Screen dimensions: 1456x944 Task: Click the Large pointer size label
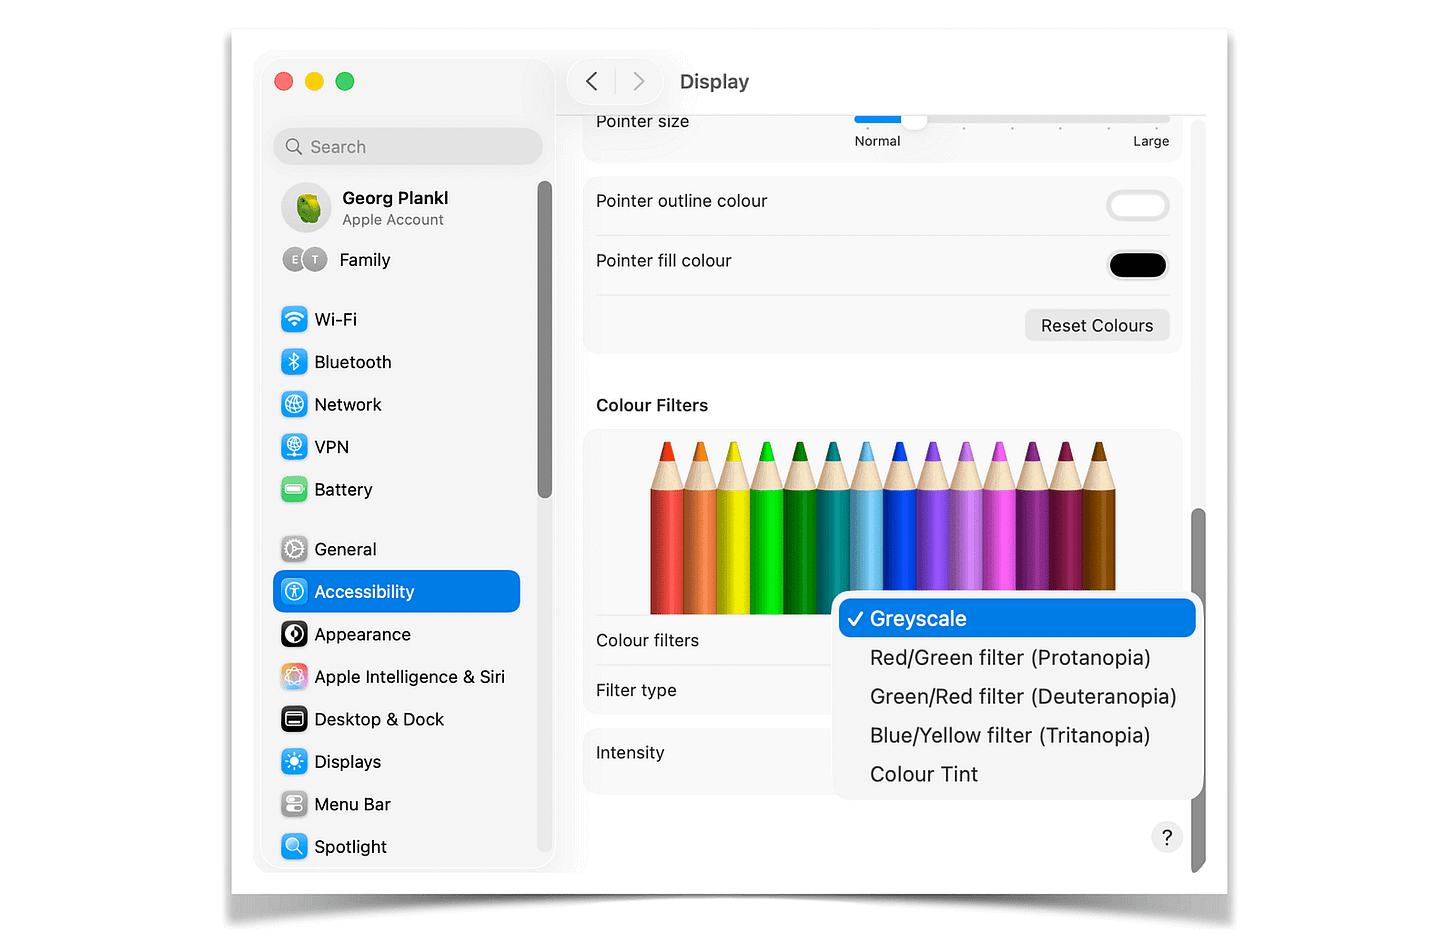(x=1151, y=141)
